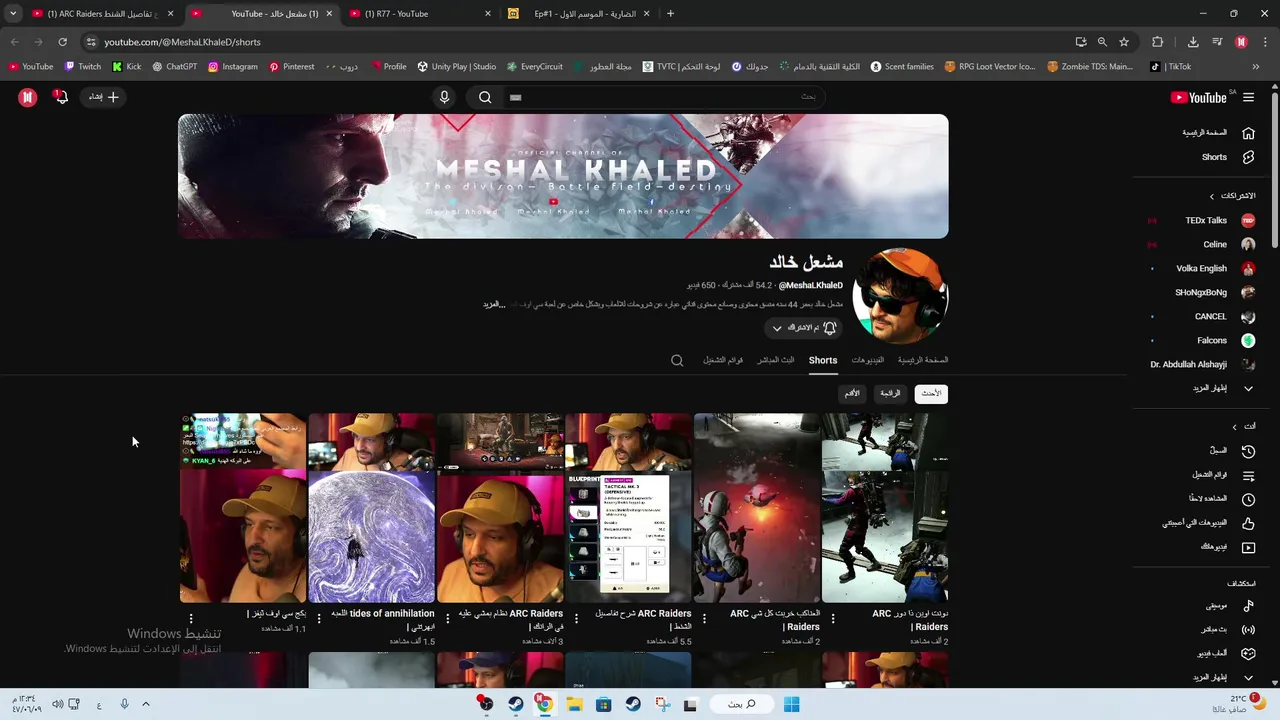Open Subscriptions (الاشتراكات) section chevron
The height and width of the screenshot is (720, 1280).
pos(1212,196)
